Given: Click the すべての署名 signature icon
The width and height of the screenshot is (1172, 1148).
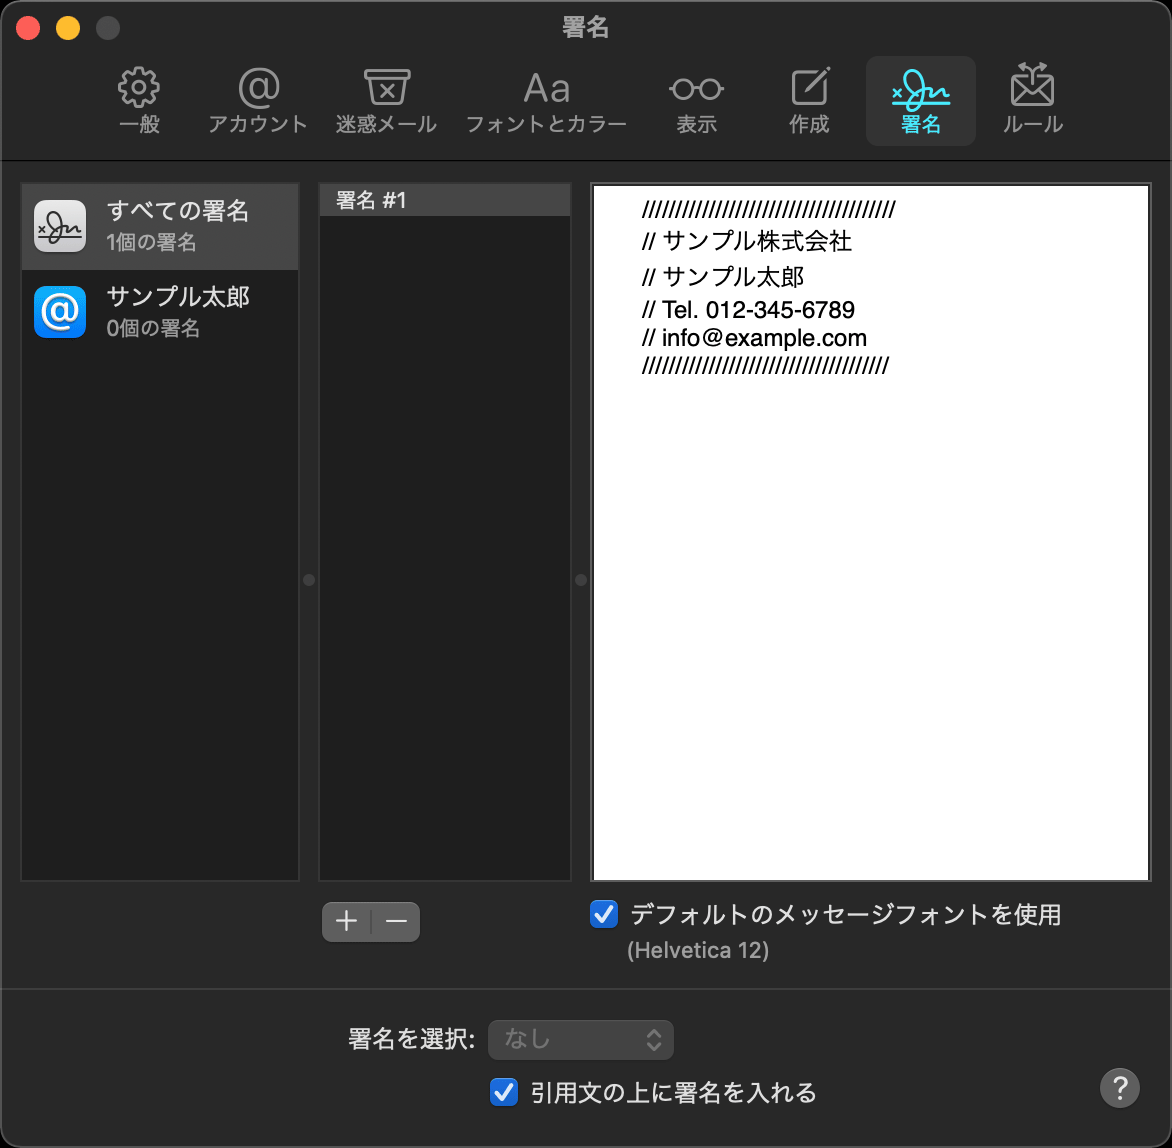Looking at the screenshot, I should (x=59, y=226).
